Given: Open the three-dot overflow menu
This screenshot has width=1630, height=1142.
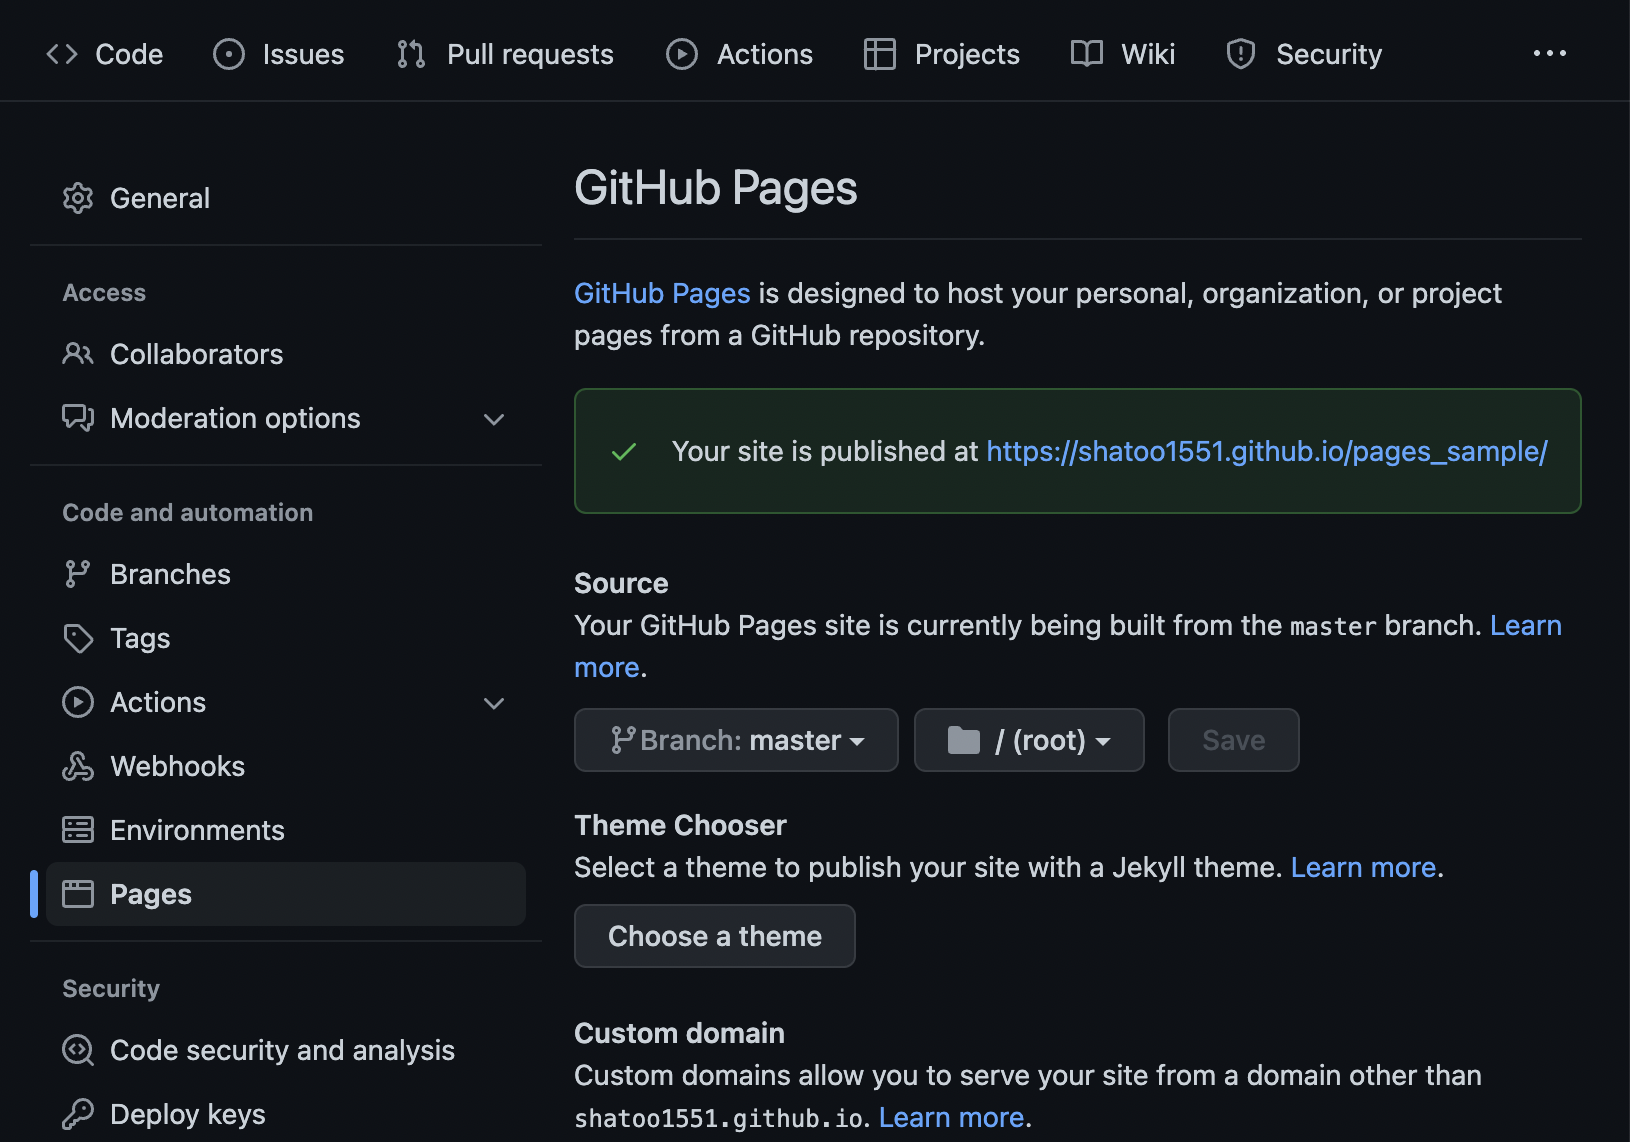Looking at the screenshot, I should point(1550,54).
